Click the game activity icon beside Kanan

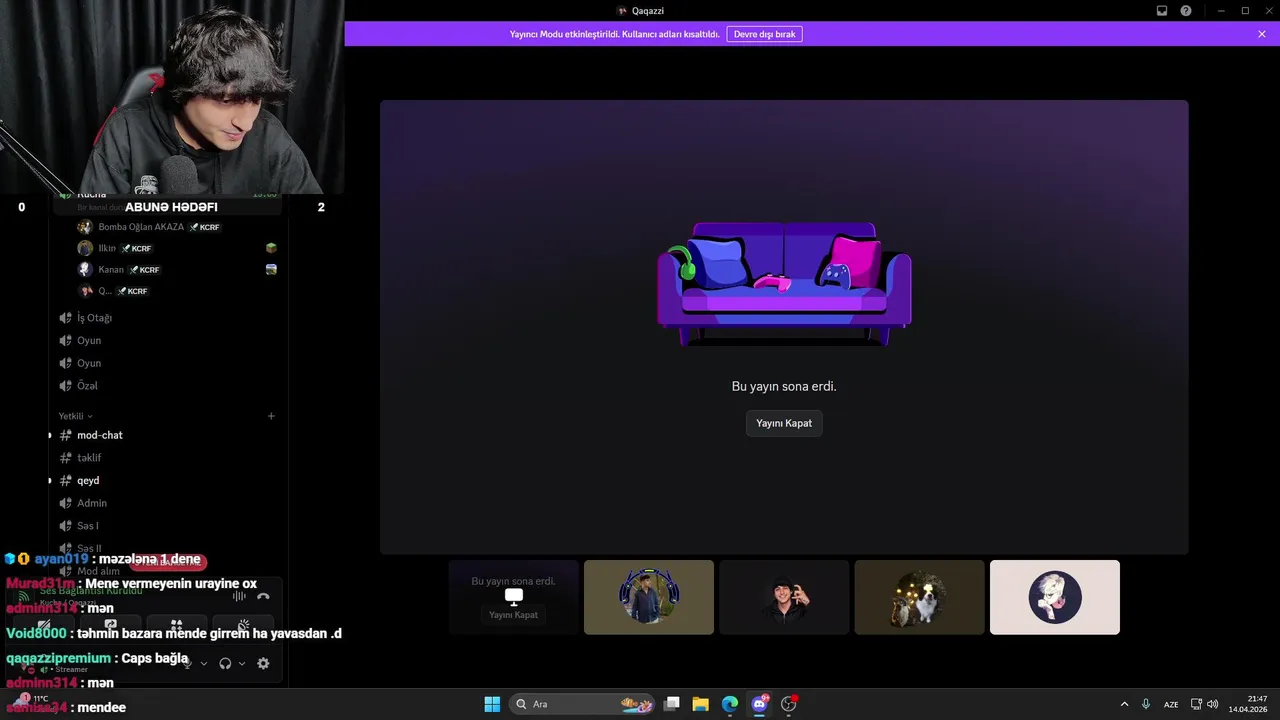(271, 270)
